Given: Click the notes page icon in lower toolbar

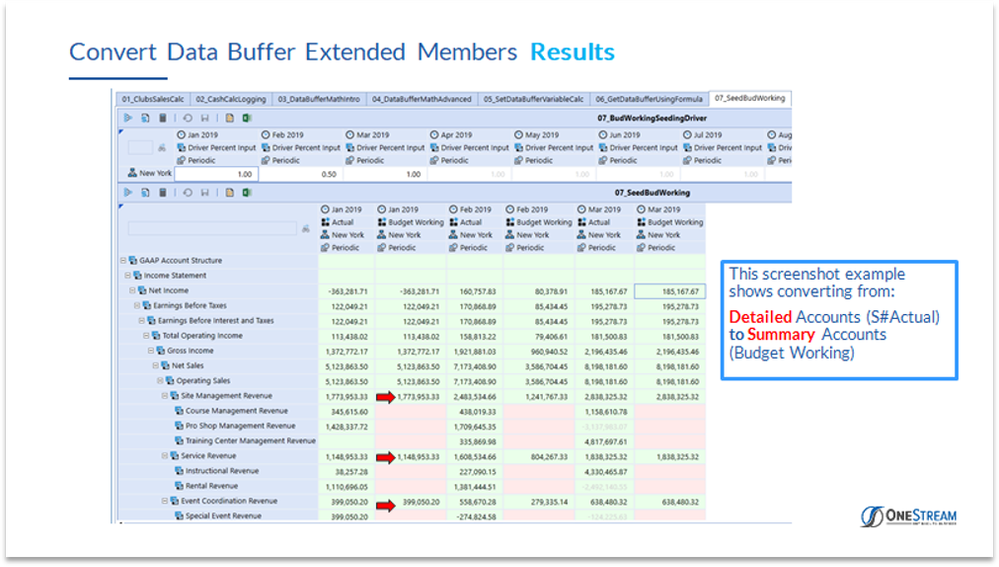Looking at the screenshot, I should pyautogui.click(x=229, y=192).
